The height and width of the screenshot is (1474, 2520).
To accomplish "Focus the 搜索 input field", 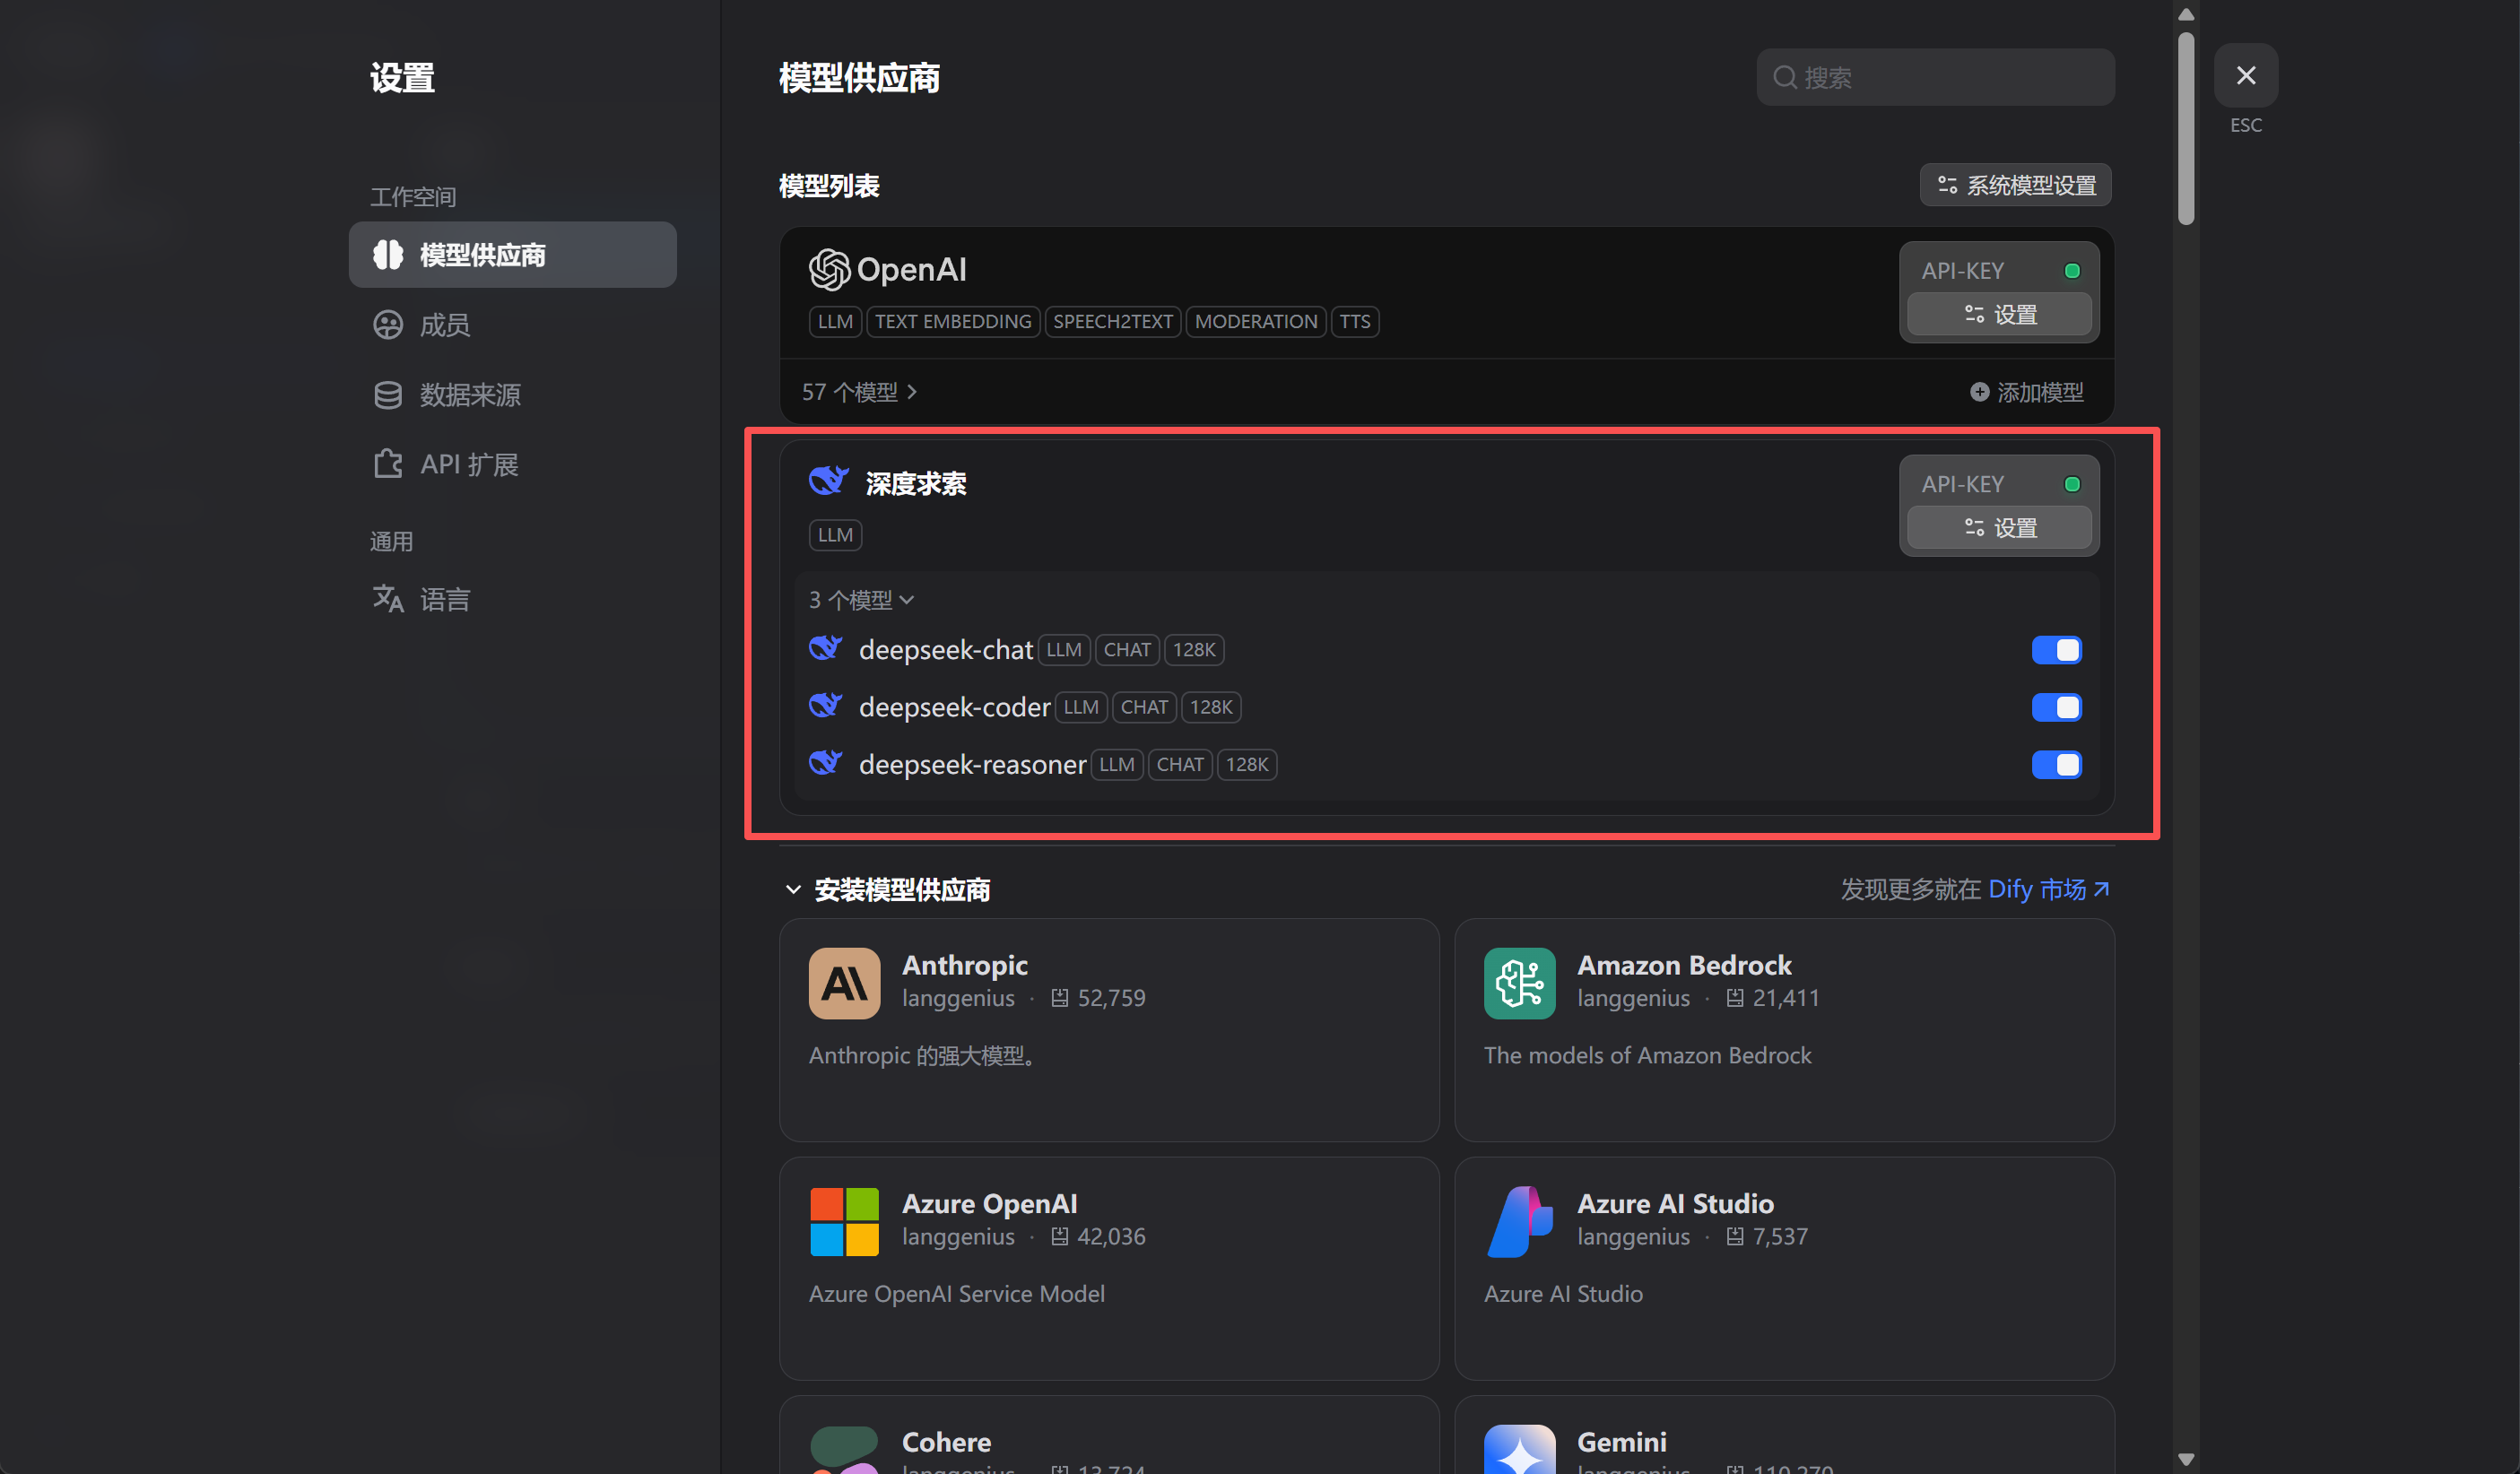I will pos(1935,77).
